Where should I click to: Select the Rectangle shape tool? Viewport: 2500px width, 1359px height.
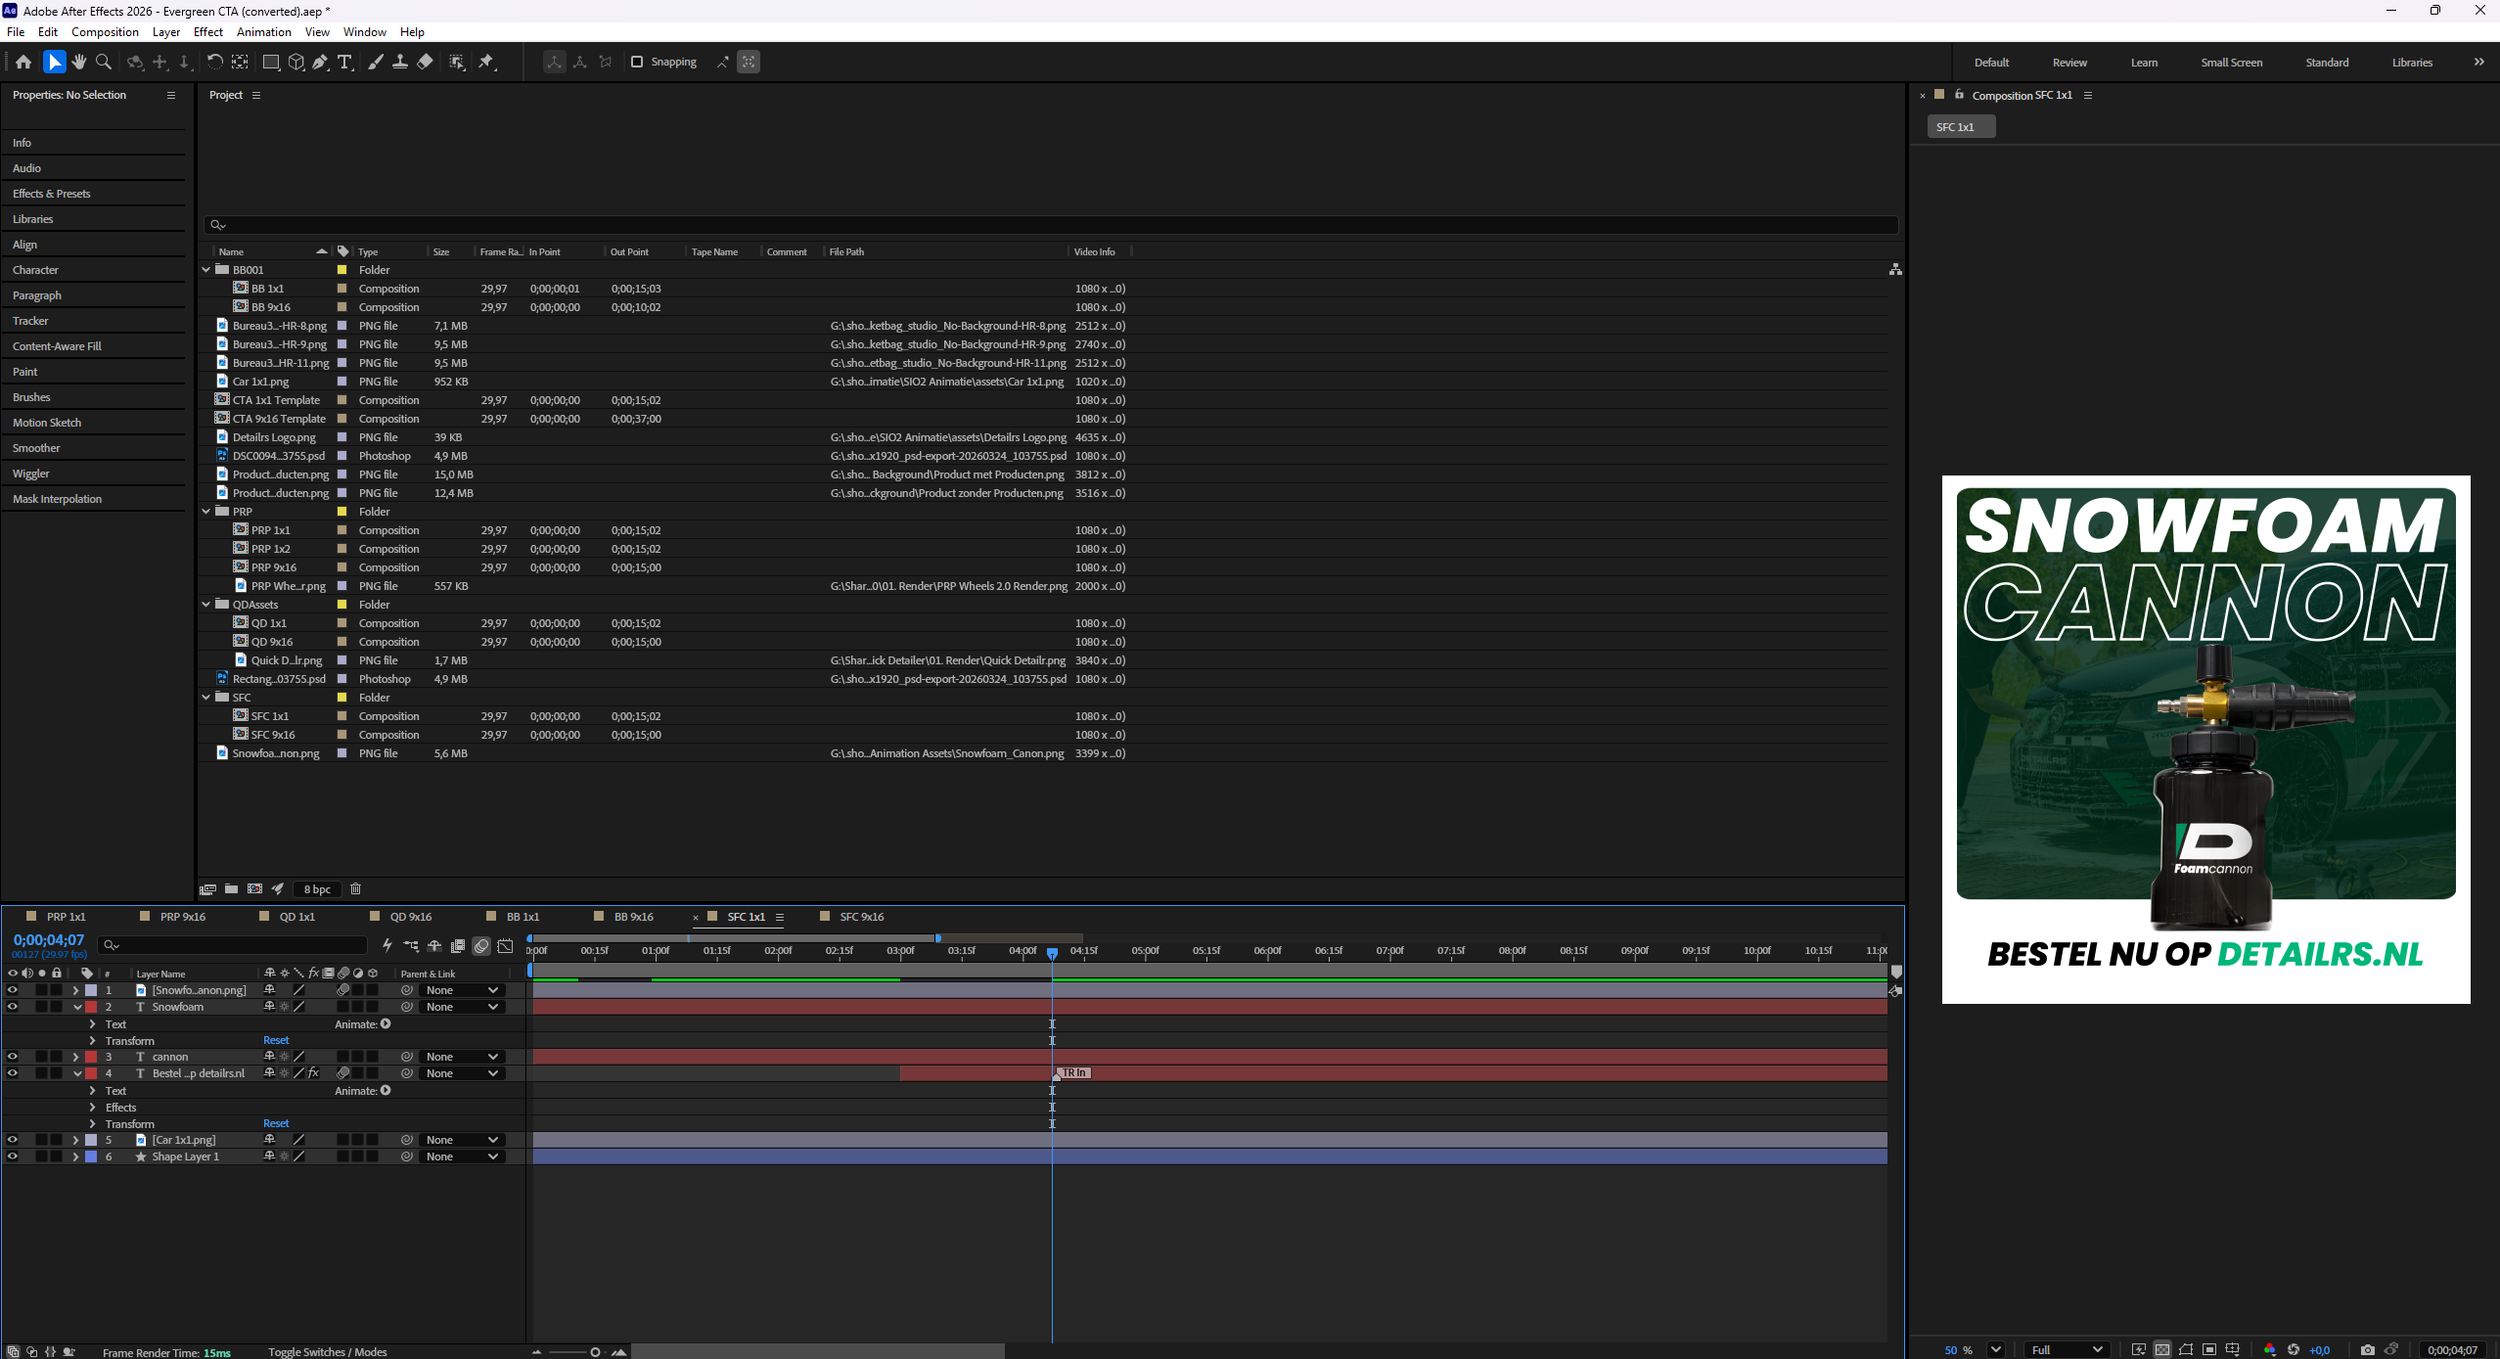[x=270, y=62]
